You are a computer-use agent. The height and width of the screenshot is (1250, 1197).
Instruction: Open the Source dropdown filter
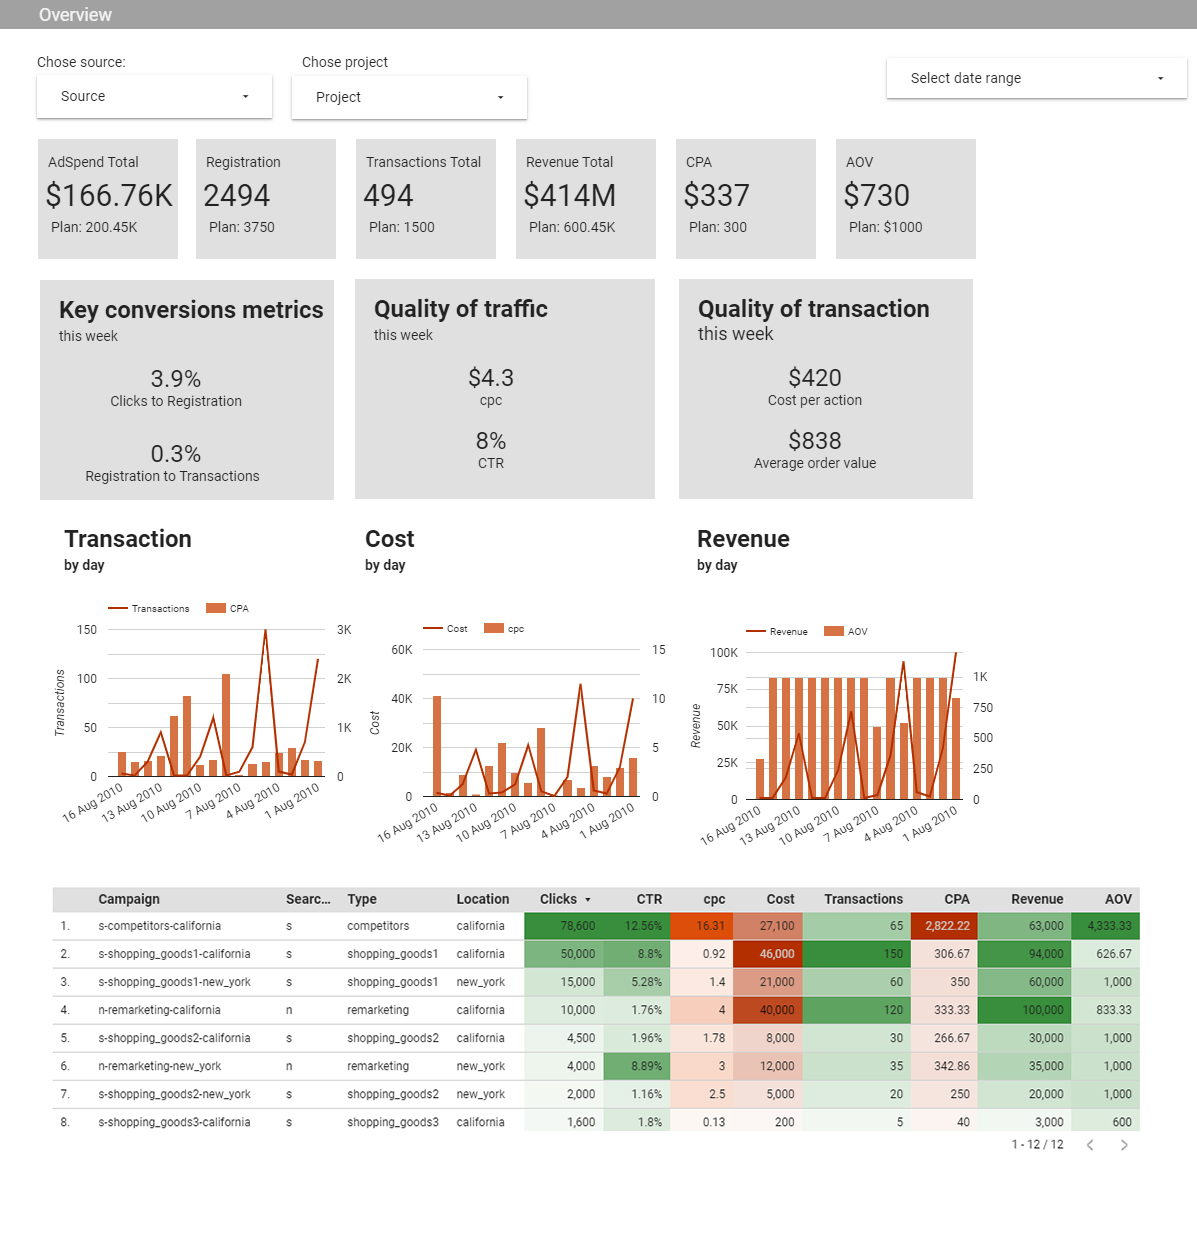pyautogui.click(x=154, y=97)
